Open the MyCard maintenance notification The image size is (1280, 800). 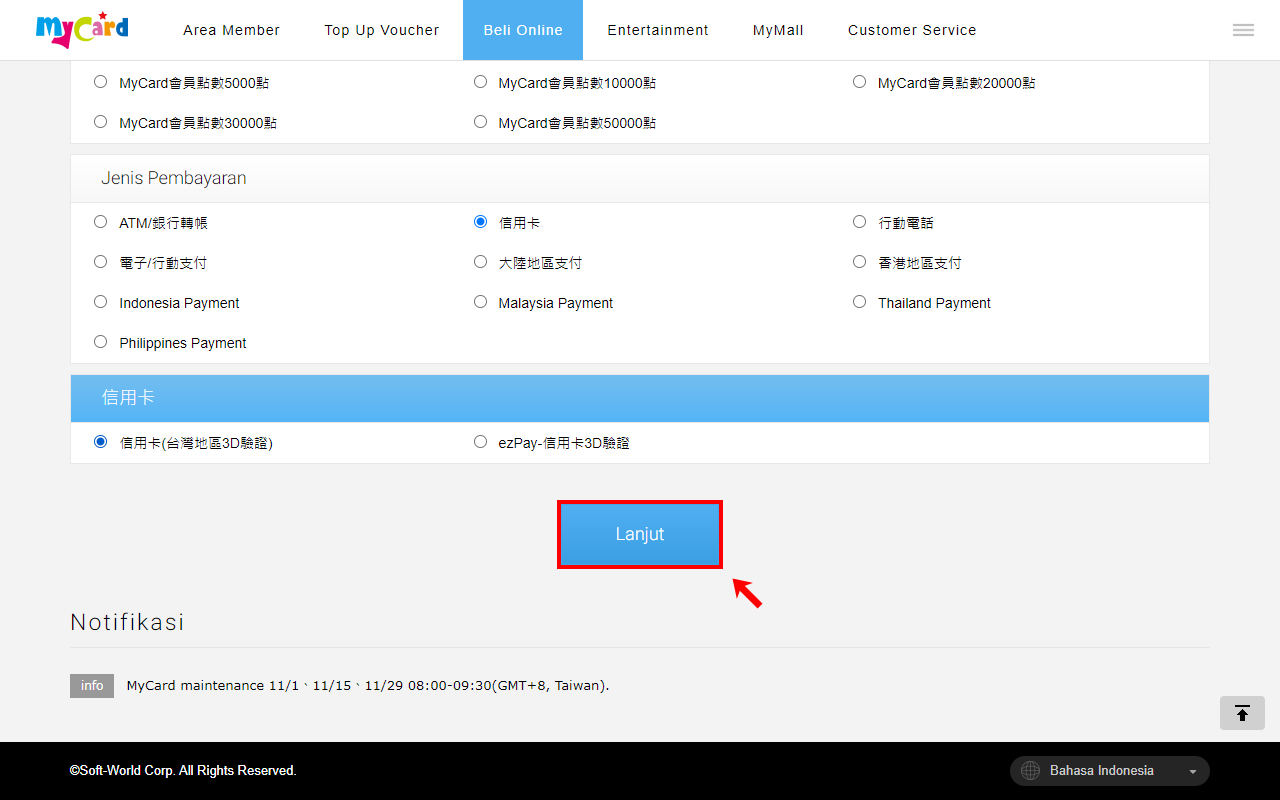(368, 686)
